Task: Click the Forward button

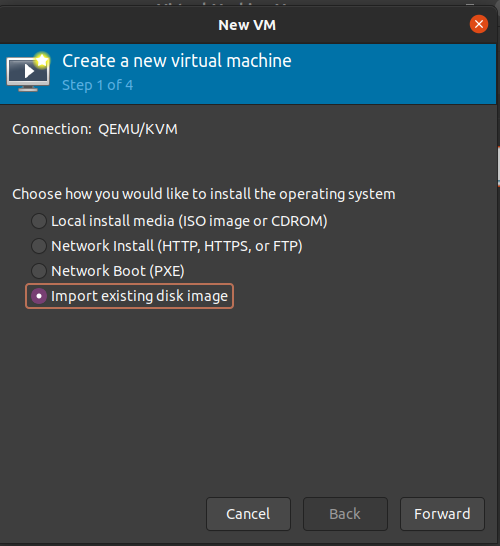Action: point(442,514)
